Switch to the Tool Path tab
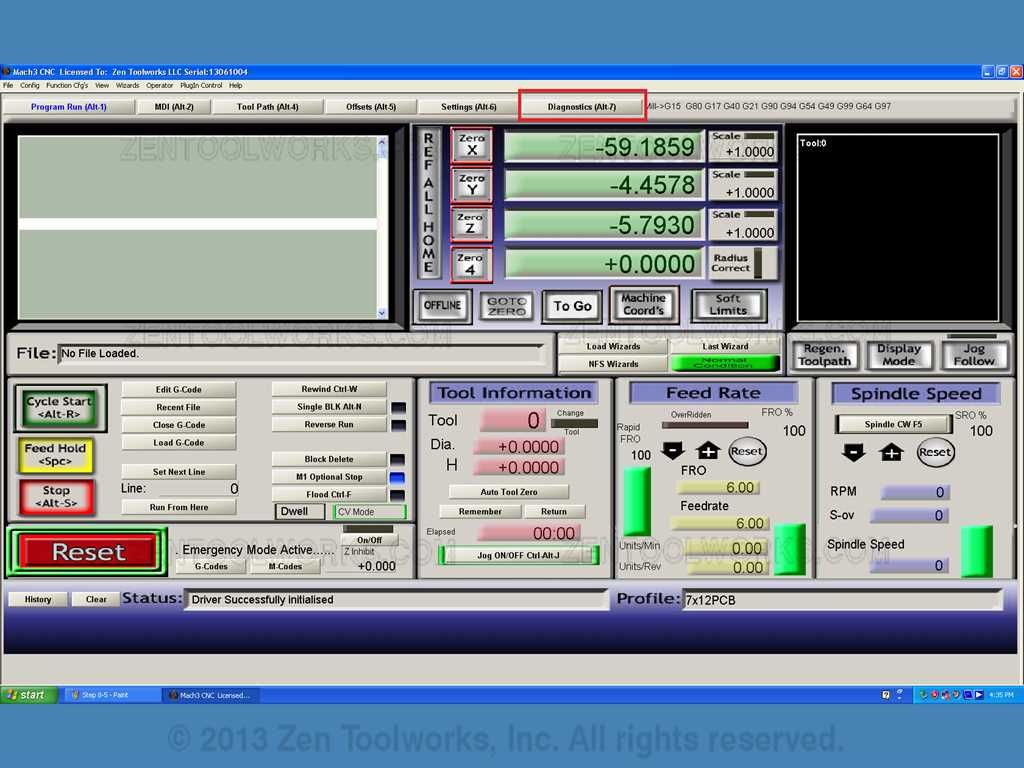The height and width of the screenshot is (768, 1024). (268, 106)
